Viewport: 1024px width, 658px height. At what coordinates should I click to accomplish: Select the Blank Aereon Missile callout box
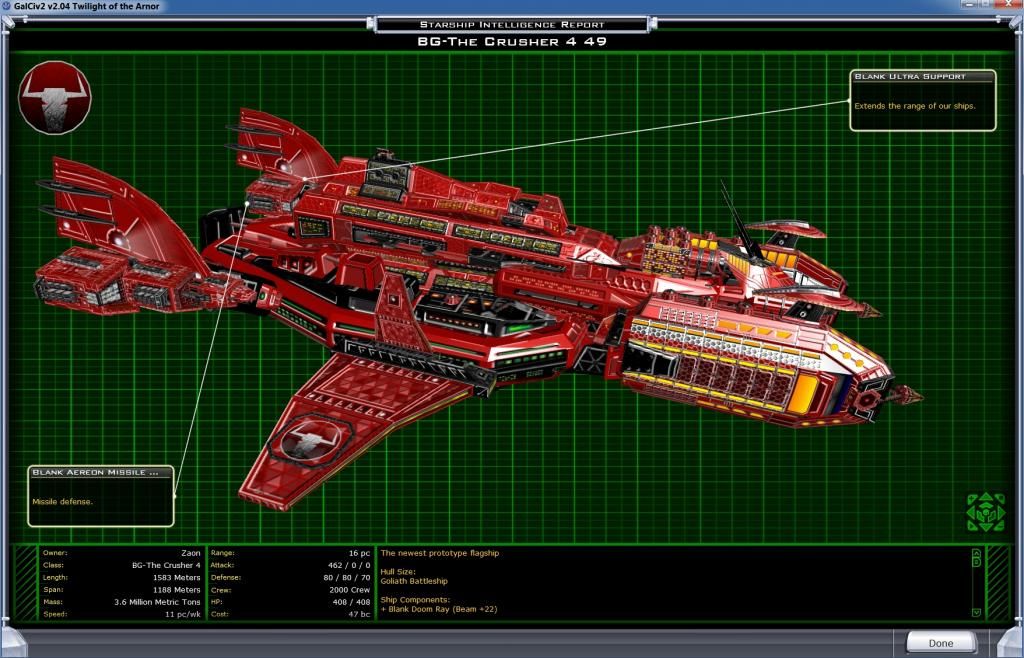(x=101, y=496)
